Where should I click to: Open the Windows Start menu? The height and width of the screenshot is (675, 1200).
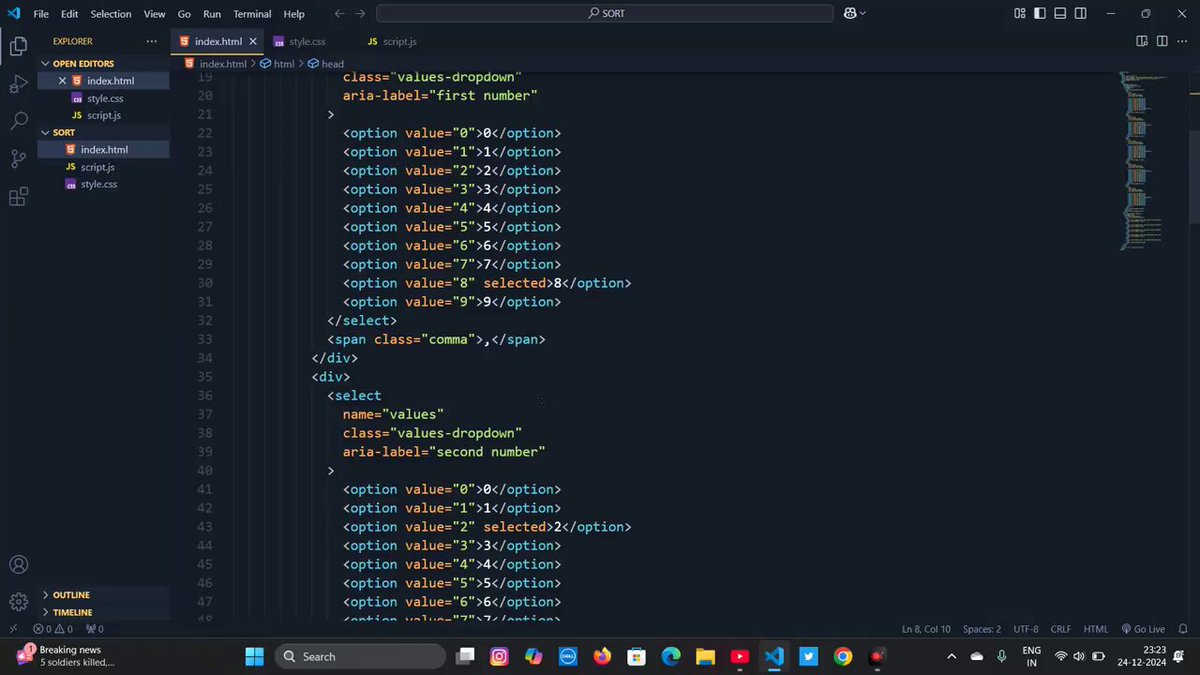coord(255,656)
